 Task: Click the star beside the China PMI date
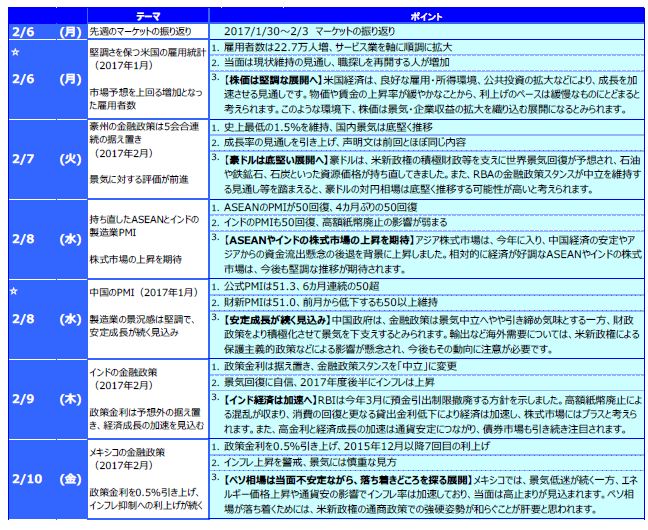pos(14,291)
